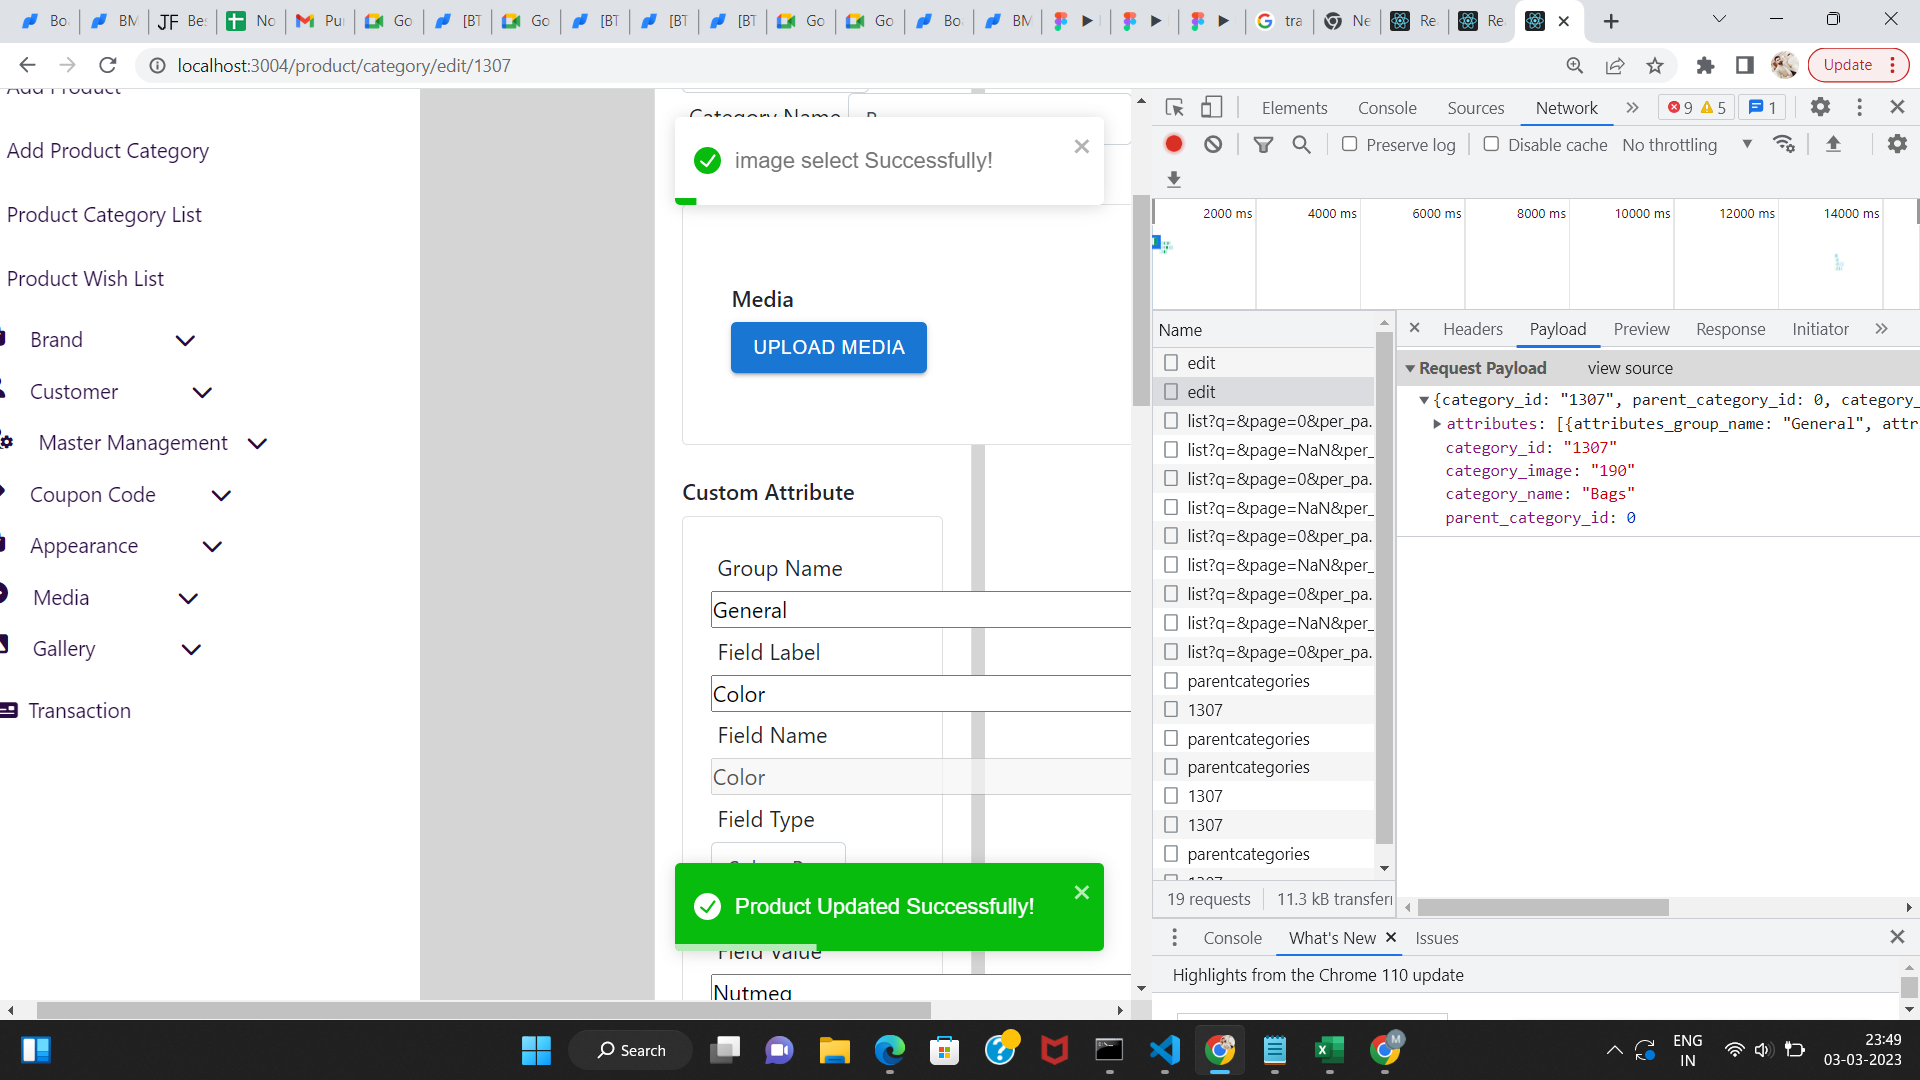This screenshot has height=1080, width=1920.
Task: Open Windows Start menu
Action: (536, 1050)
